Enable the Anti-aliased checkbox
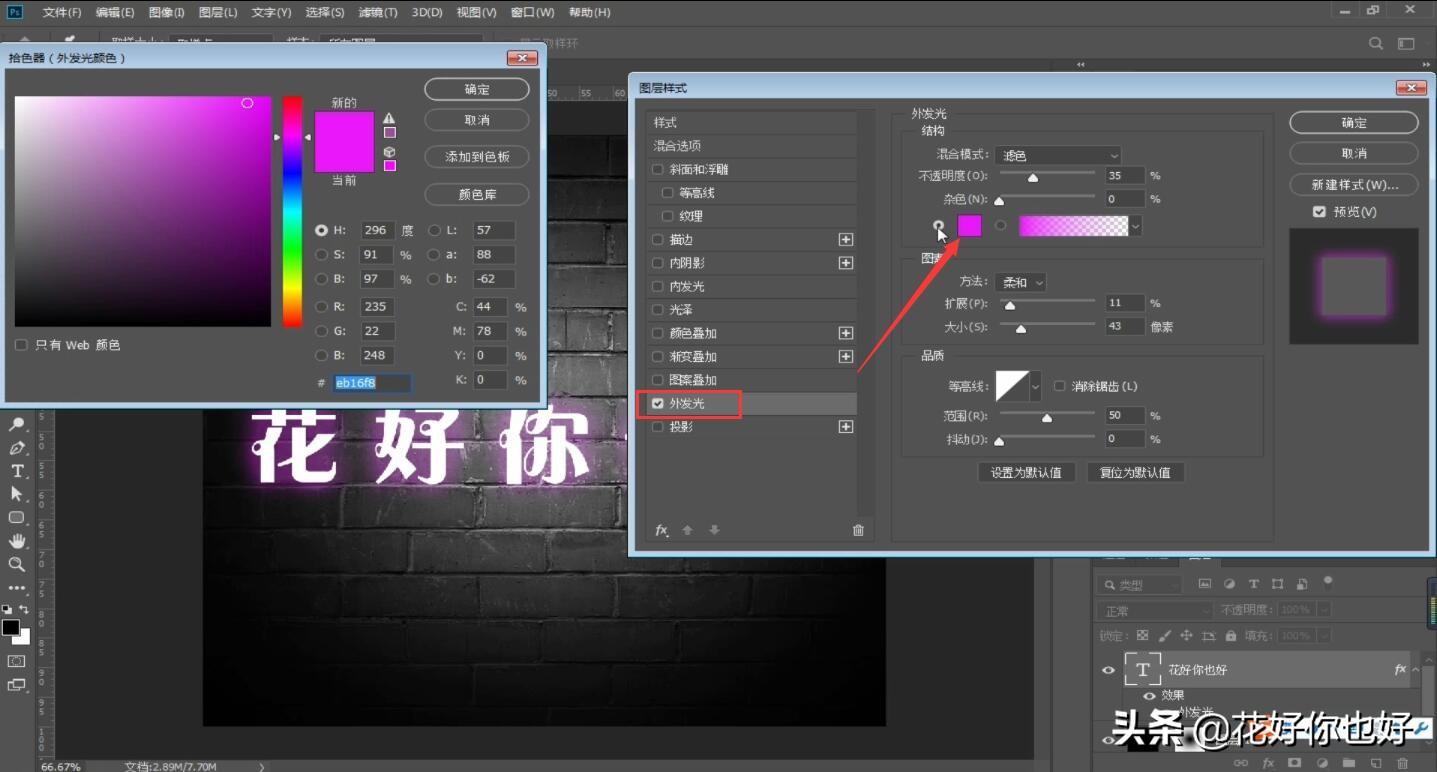 click(x=1060, y=386)
